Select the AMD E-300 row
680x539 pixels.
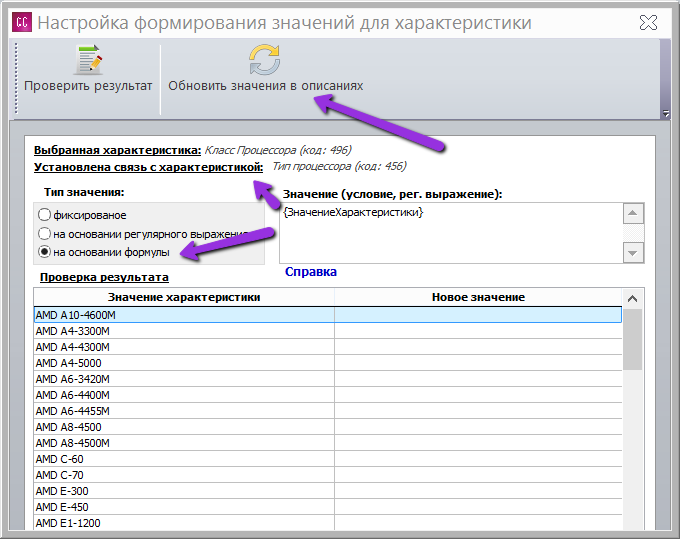(327, 491)
